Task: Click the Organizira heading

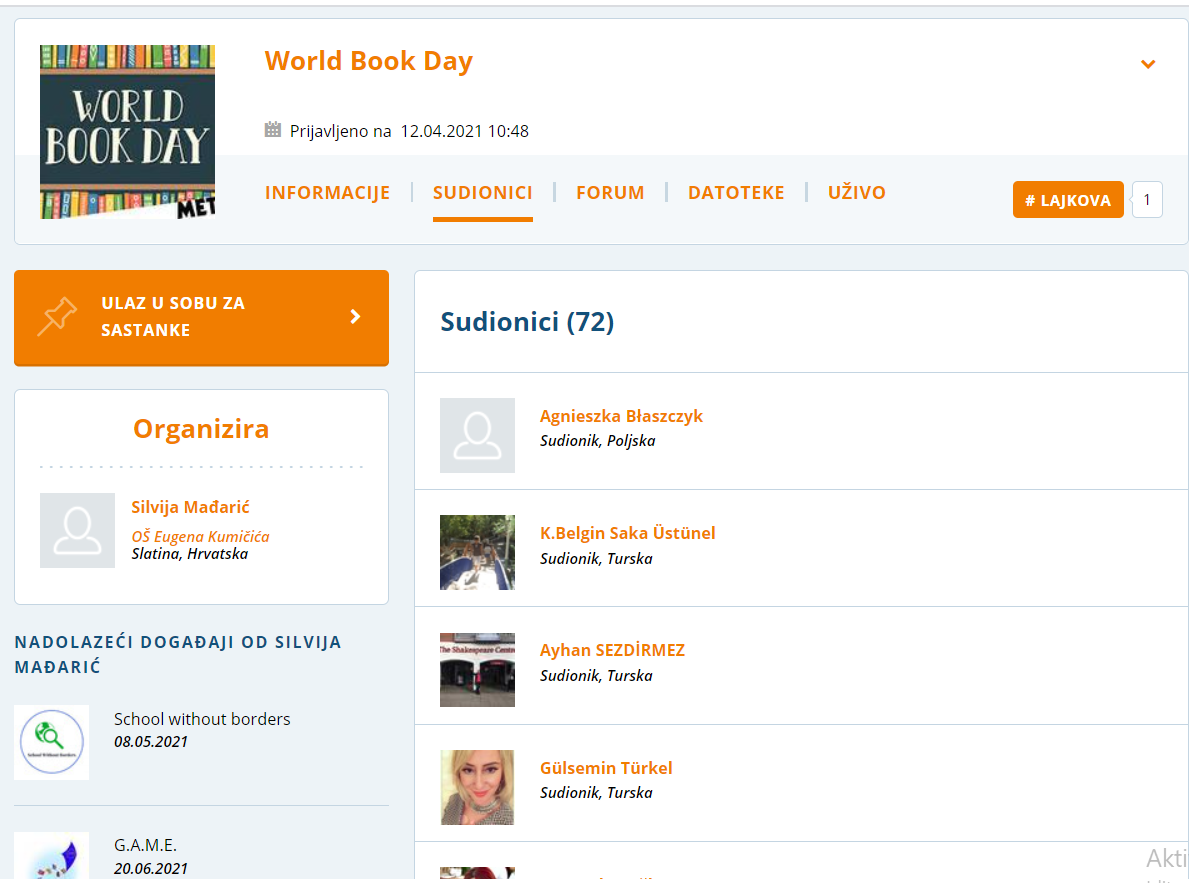Action: 201,429
